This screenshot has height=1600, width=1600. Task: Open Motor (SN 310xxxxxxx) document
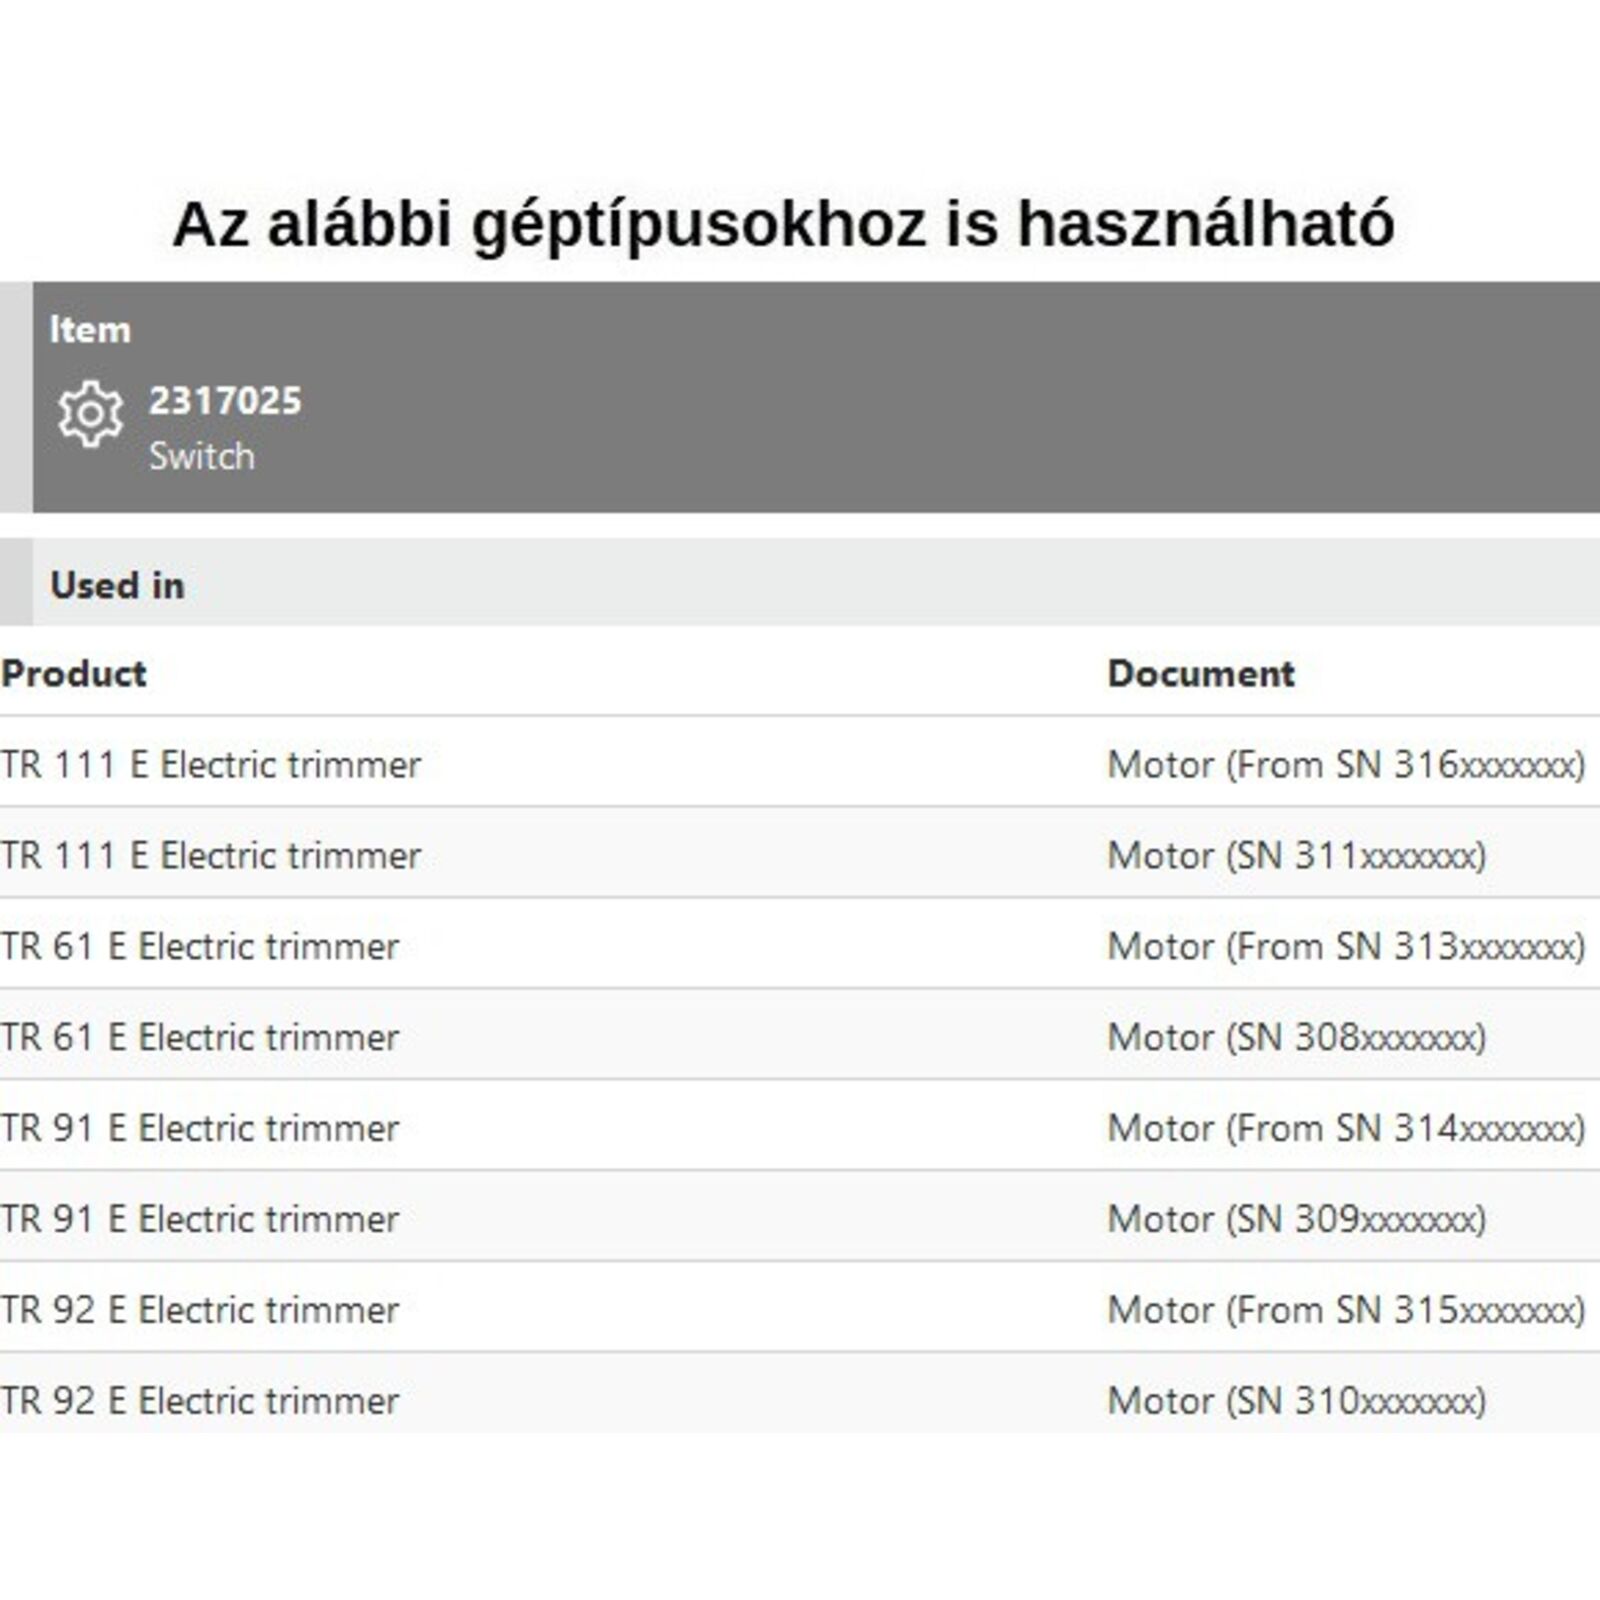point(1297,1402)
